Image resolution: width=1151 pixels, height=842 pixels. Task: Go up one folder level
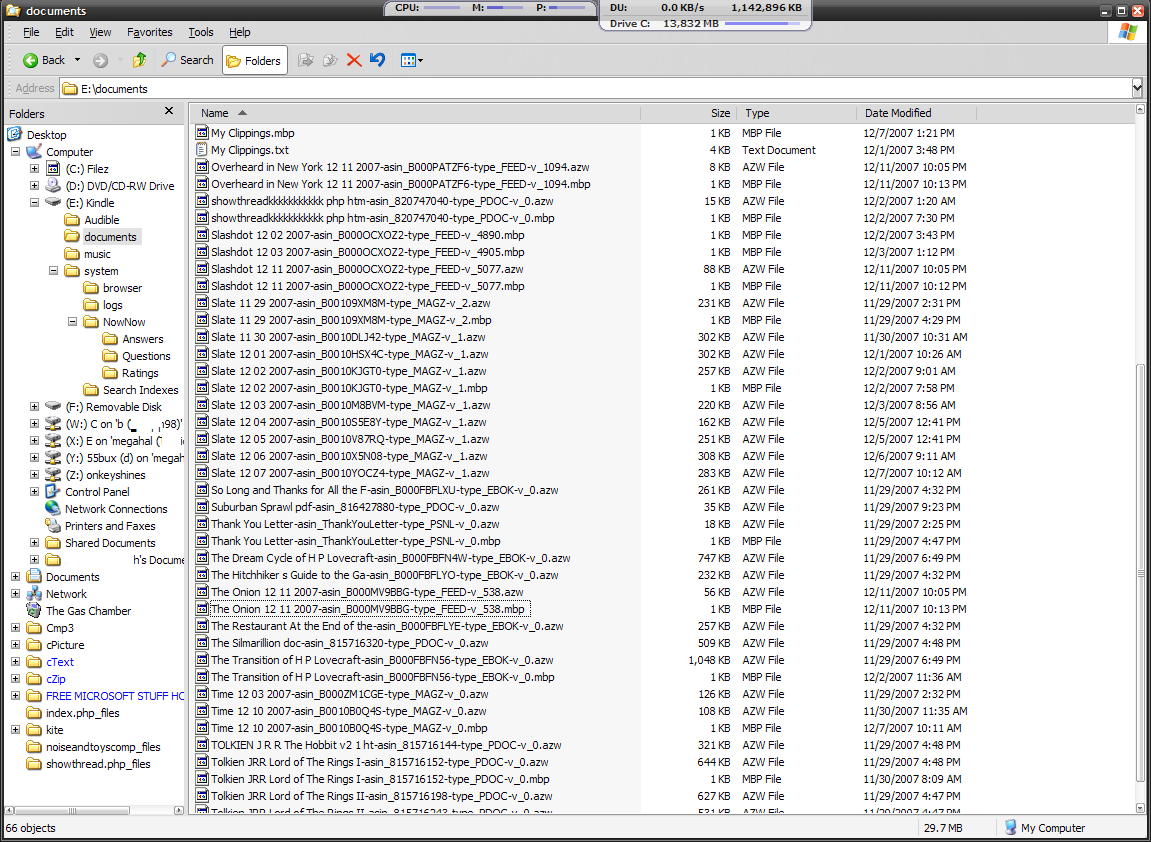[139, 60]
